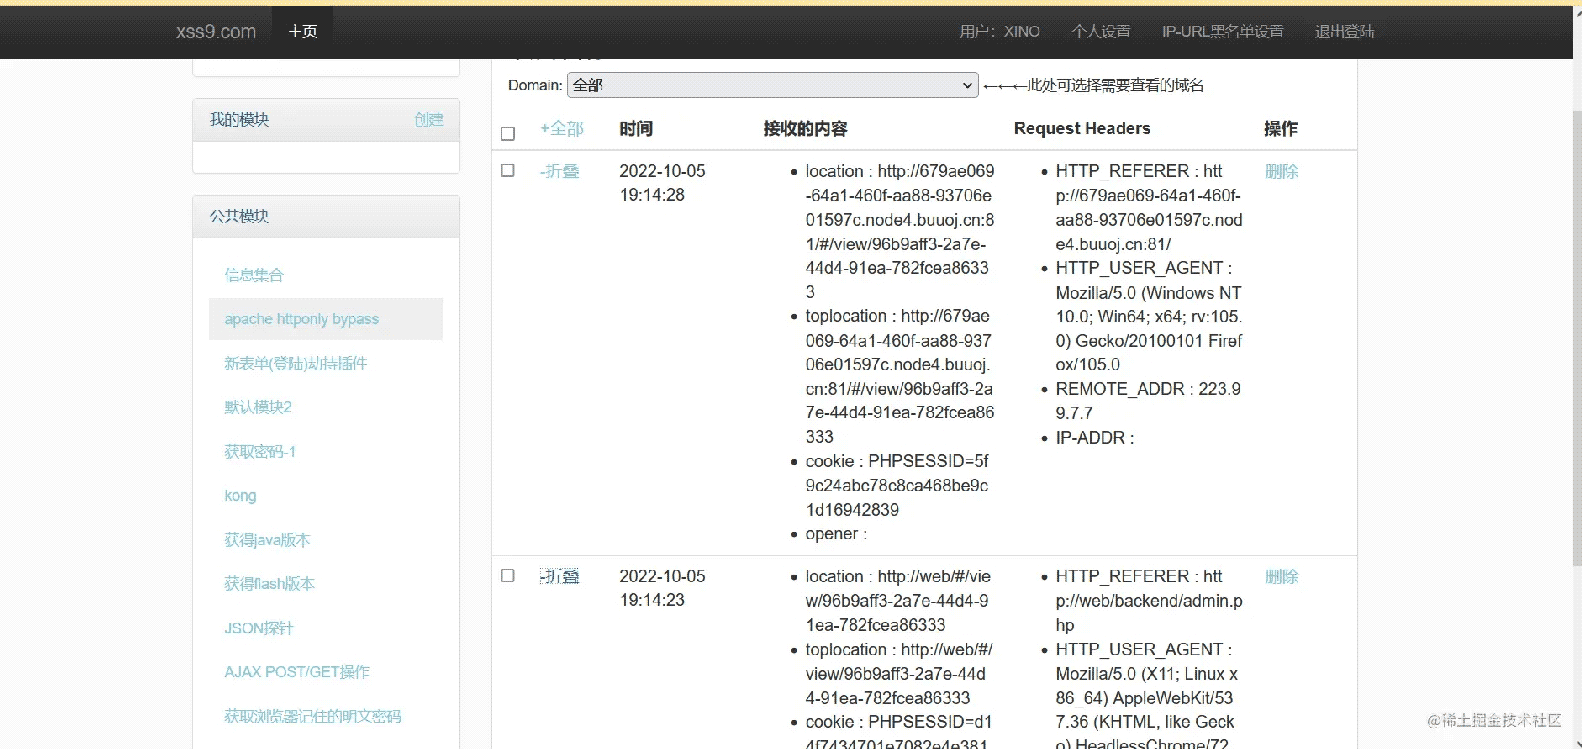Open the JSON探针 module
The image size is (1582, 749).
tap(259, 628)
